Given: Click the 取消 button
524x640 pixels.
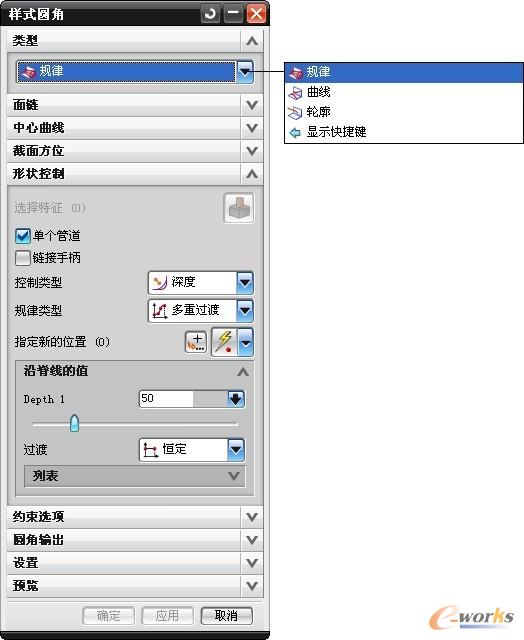Looking at the screenshot, I should 226,616.
